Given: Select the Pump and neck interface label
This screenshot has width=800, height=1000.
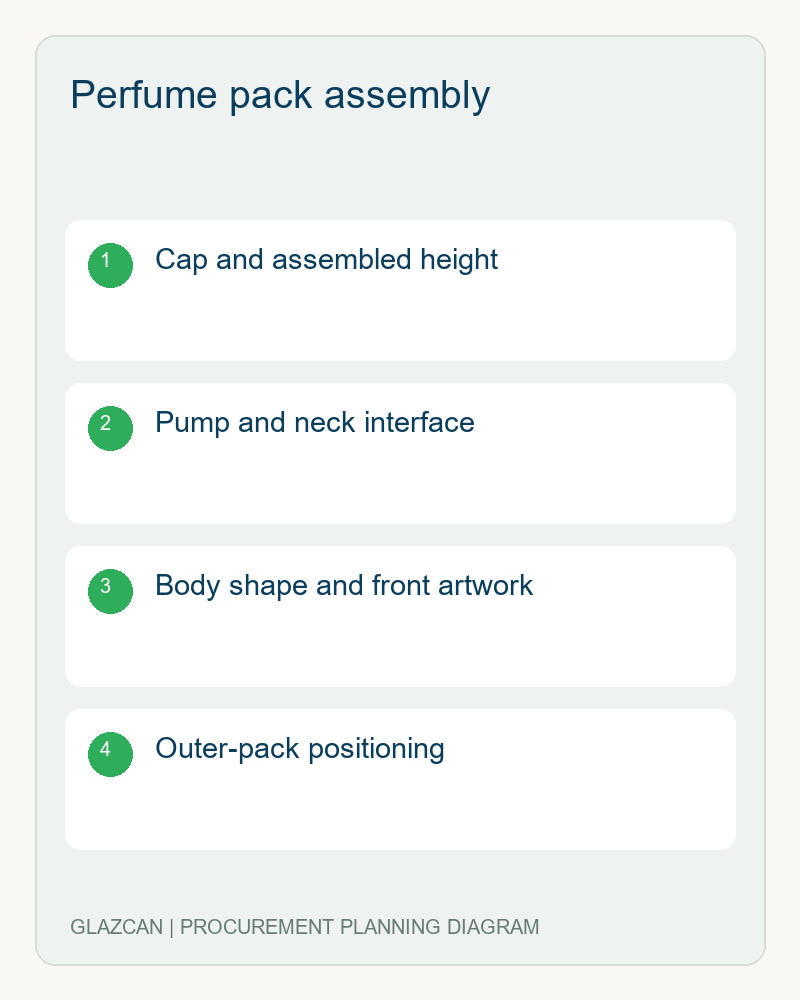Looking at the screenshot, I should (315, 423).
